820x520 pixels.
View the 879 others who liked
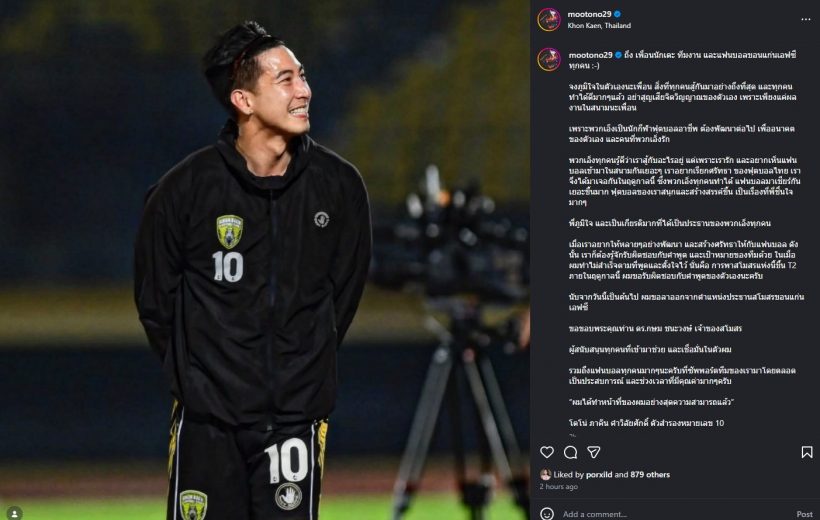pos(650,474)
